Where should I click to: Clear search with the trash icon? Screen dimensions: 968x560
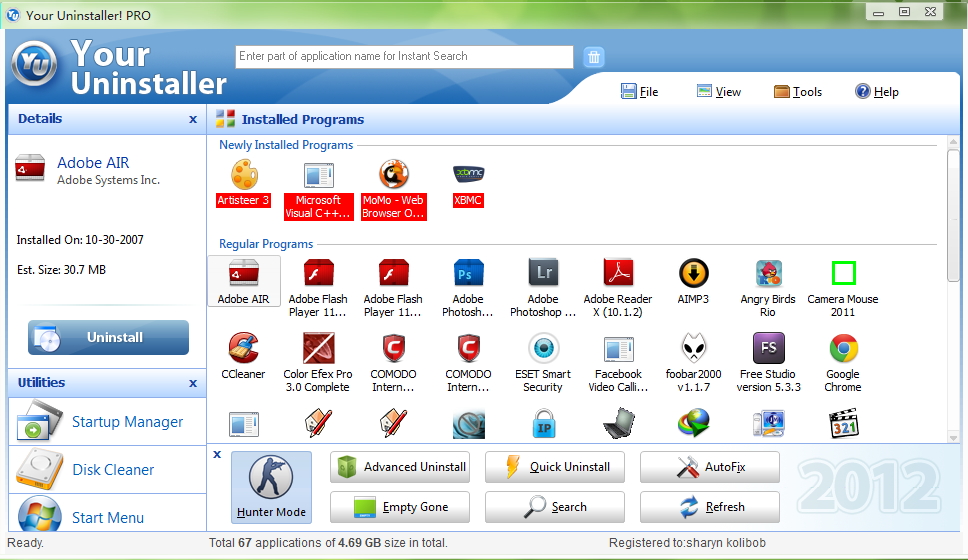[593, 57]
